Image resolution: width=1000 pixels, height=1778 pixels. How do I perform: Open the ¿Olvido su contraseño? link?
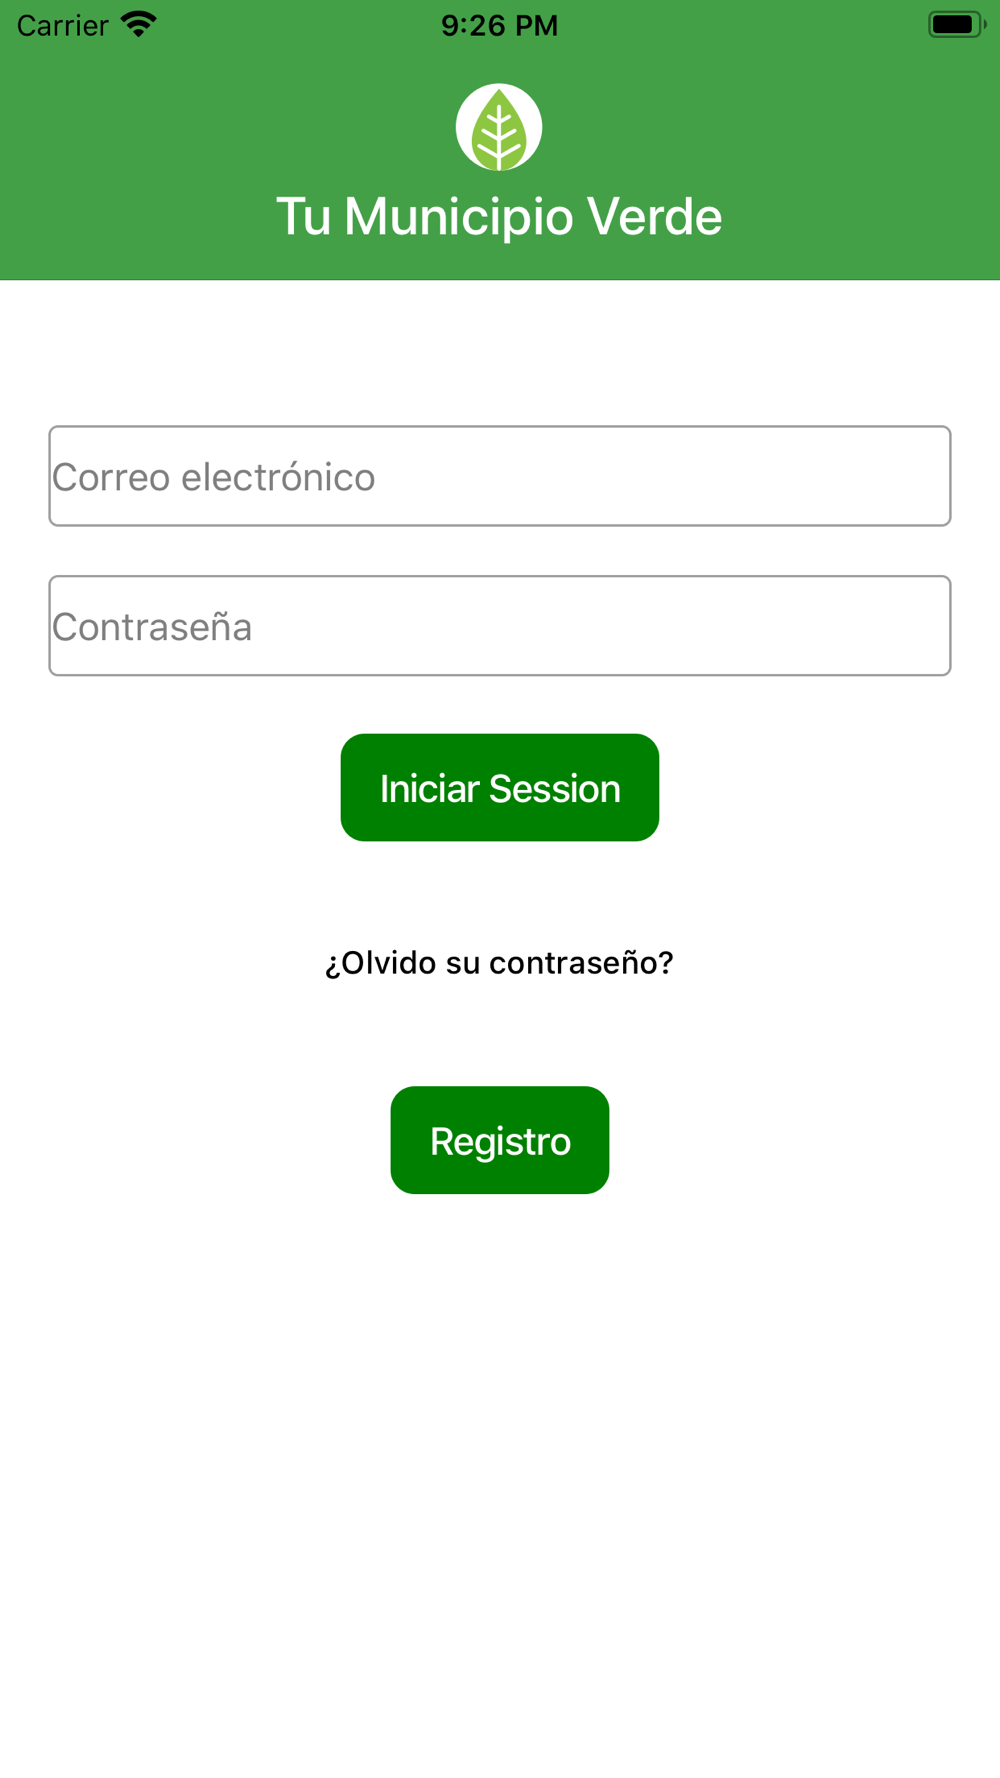click(x=499, y=963)
